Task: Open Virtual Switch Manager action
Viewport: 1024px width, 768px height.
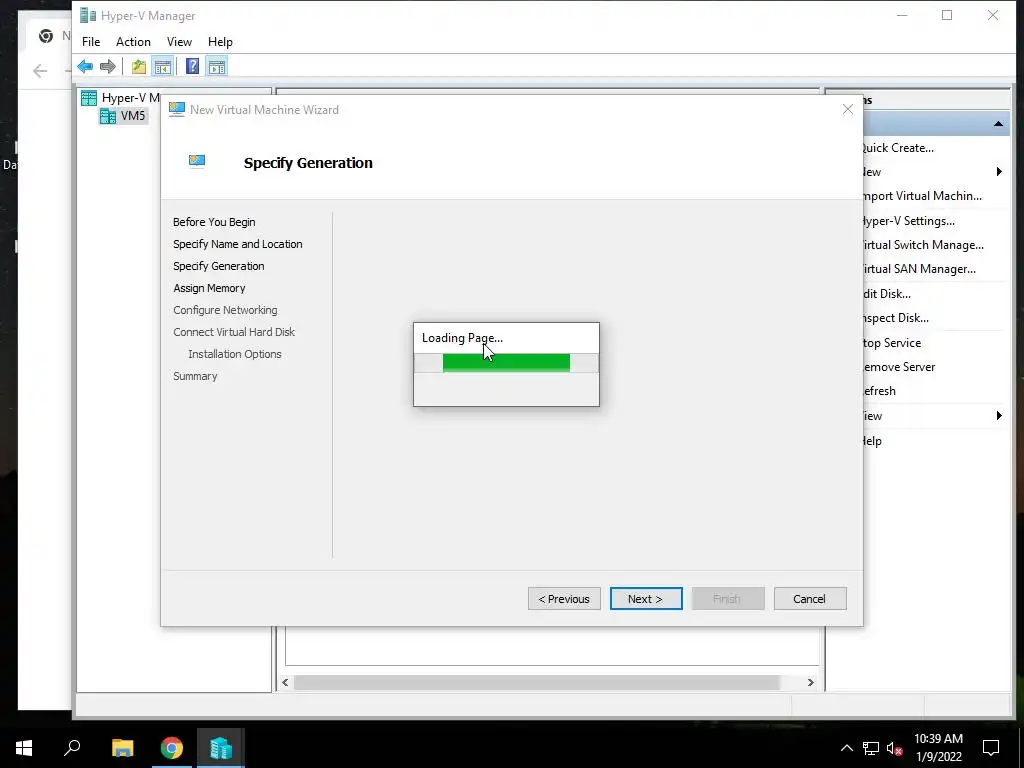Action: click(x=922, y=245)
